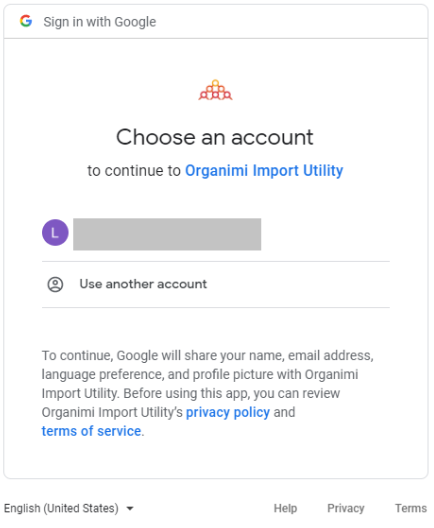Viewport: 434px width, 528px height.
Task: Click the Organimi pyramid people logo
Action: [215, 90]
